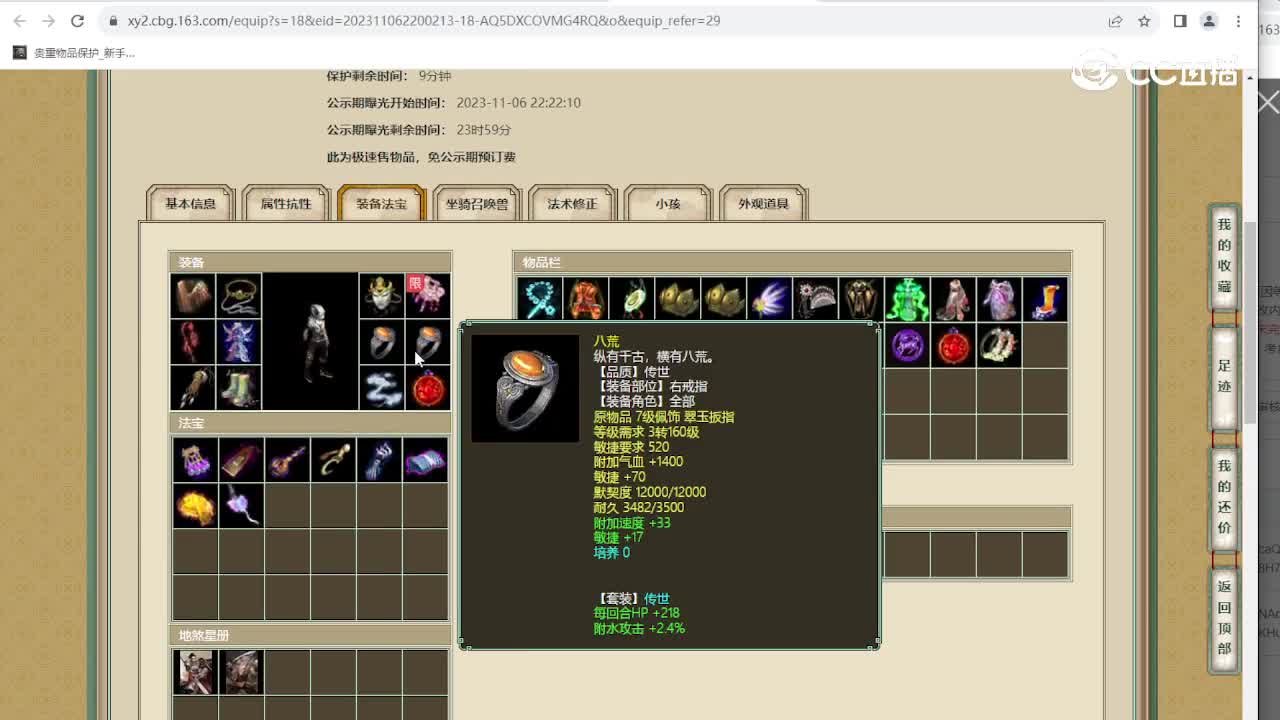Screen dimensions: 1280x720
Task: Click the orange-red armor in 物品栏
Action: tap(585, 299)
